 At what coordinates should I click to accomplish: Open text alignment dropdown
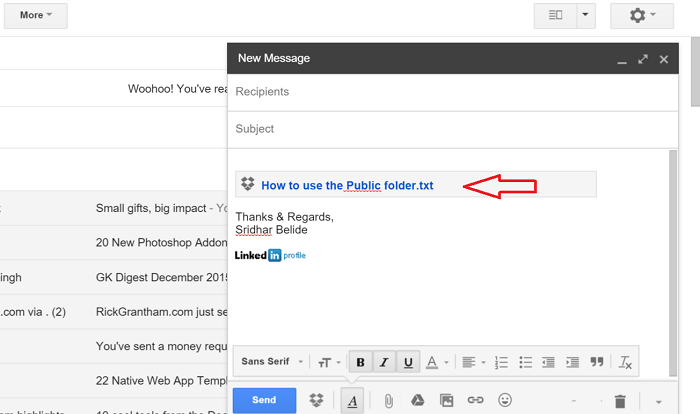point(474,362)
